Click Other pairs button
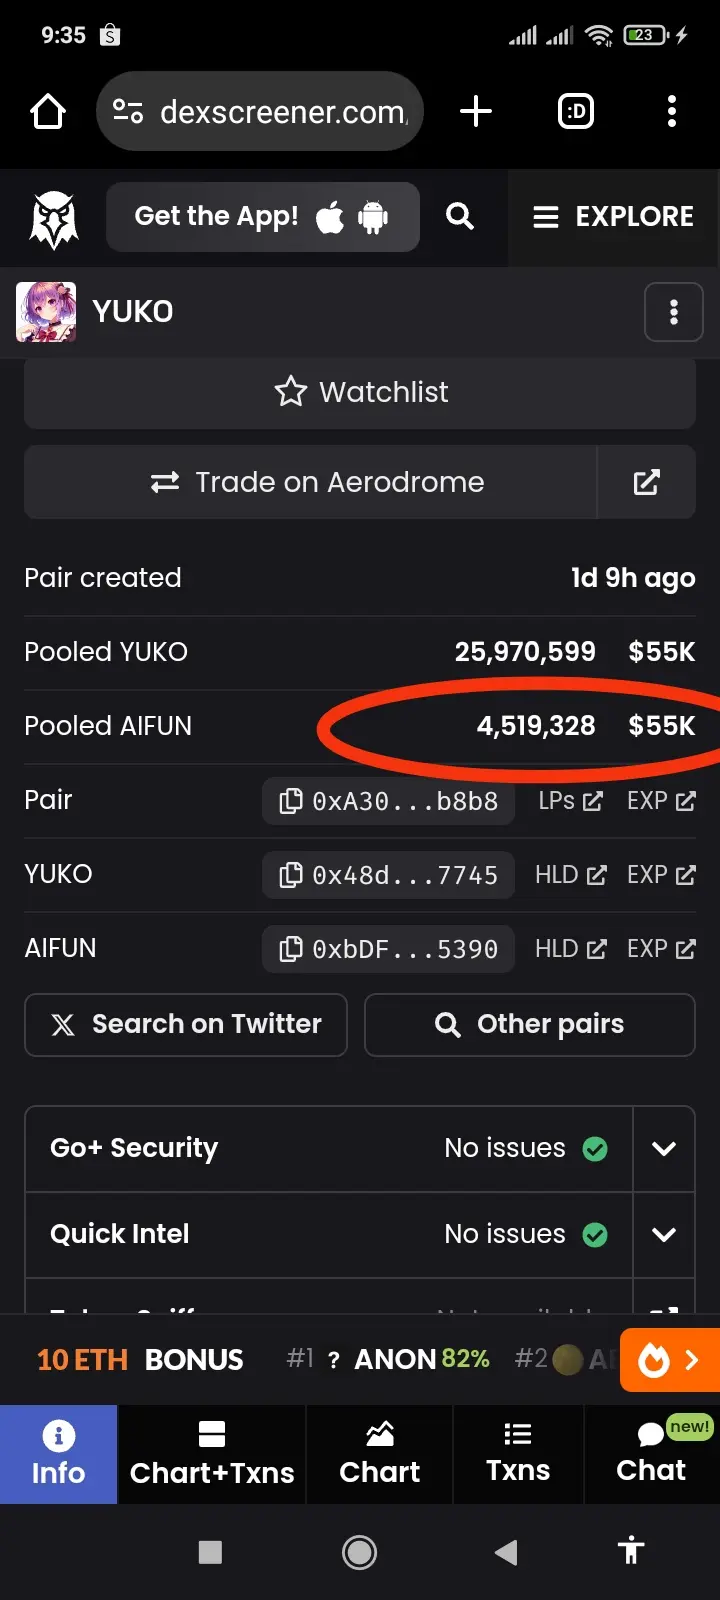Image resolution: width=720 pixels, height=1600 pixels. [x=530, y=1025]
